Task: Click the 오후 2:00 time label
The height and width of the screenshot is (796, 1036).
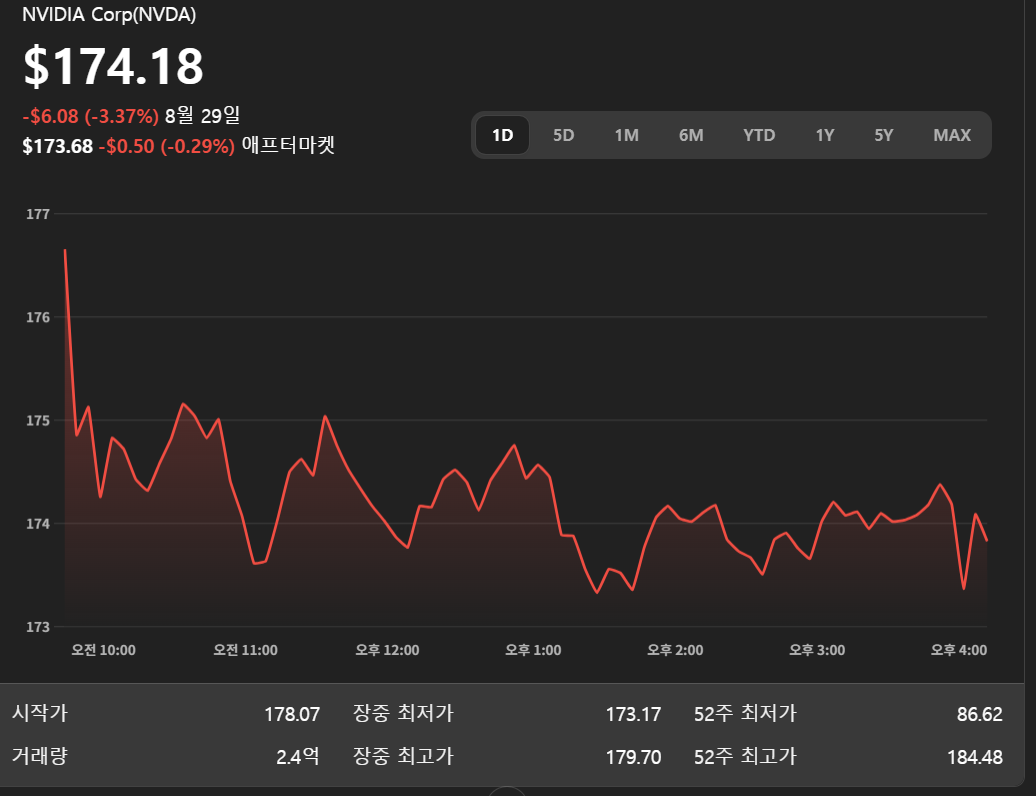Action: [675, 650]
